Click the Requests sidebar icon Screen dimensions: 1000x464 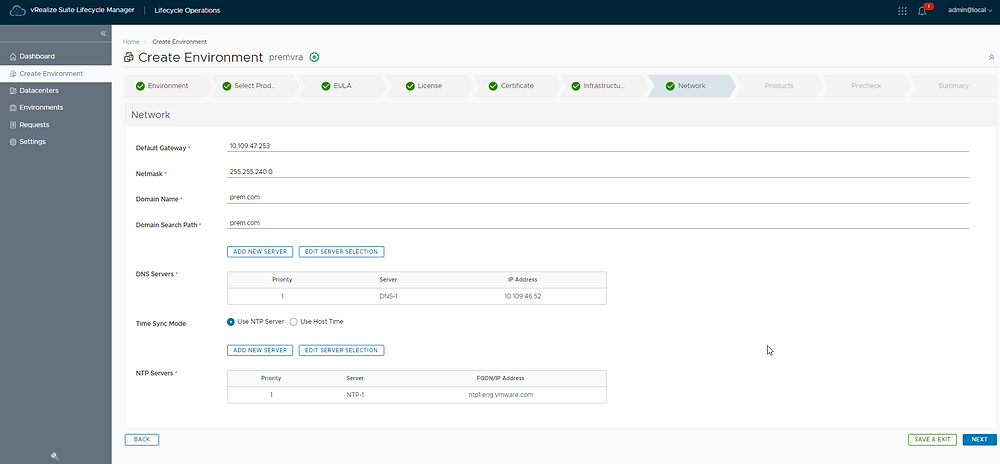click(x=13, y=125)
